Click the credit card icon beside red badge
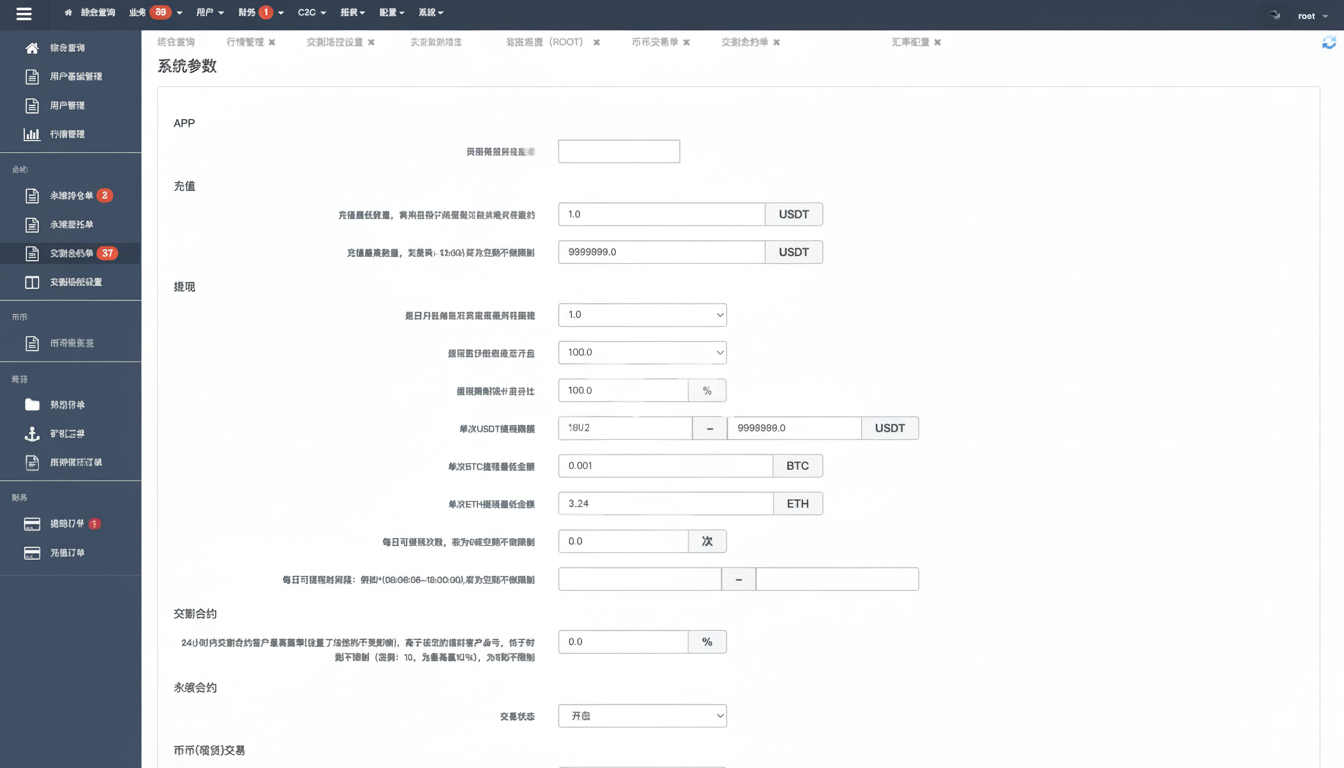Screen dimensions: 1344x768 (32, 524)
